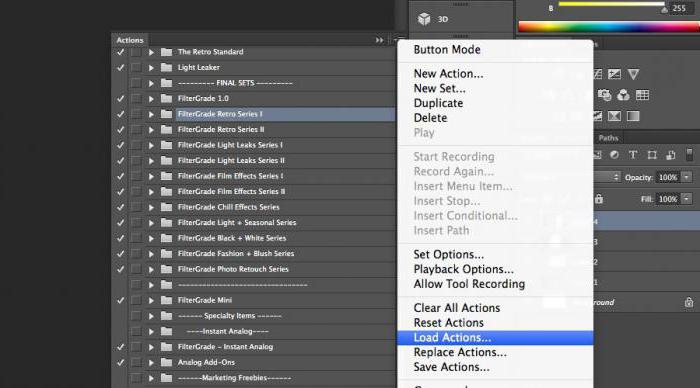
Task: Filter layers by type (T) icon
Action: pos(633,155)
